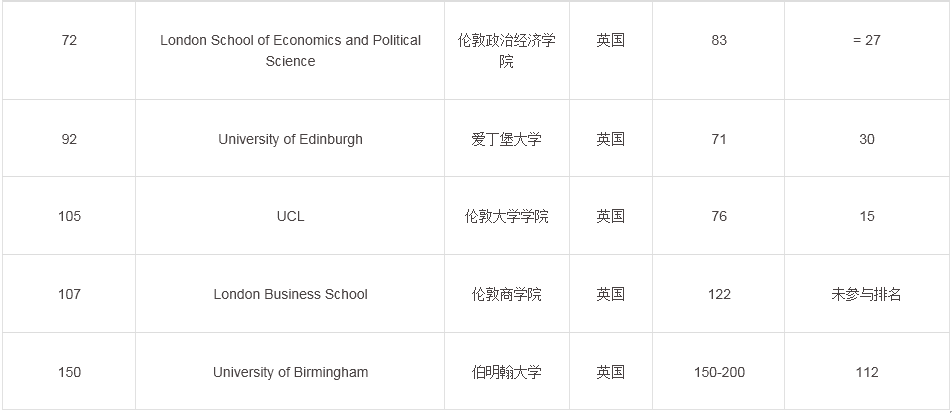Select the 伦敦大学学院 cell
Image resolution: width=952 pixels, height=413 pixels.
coord(506,217)
